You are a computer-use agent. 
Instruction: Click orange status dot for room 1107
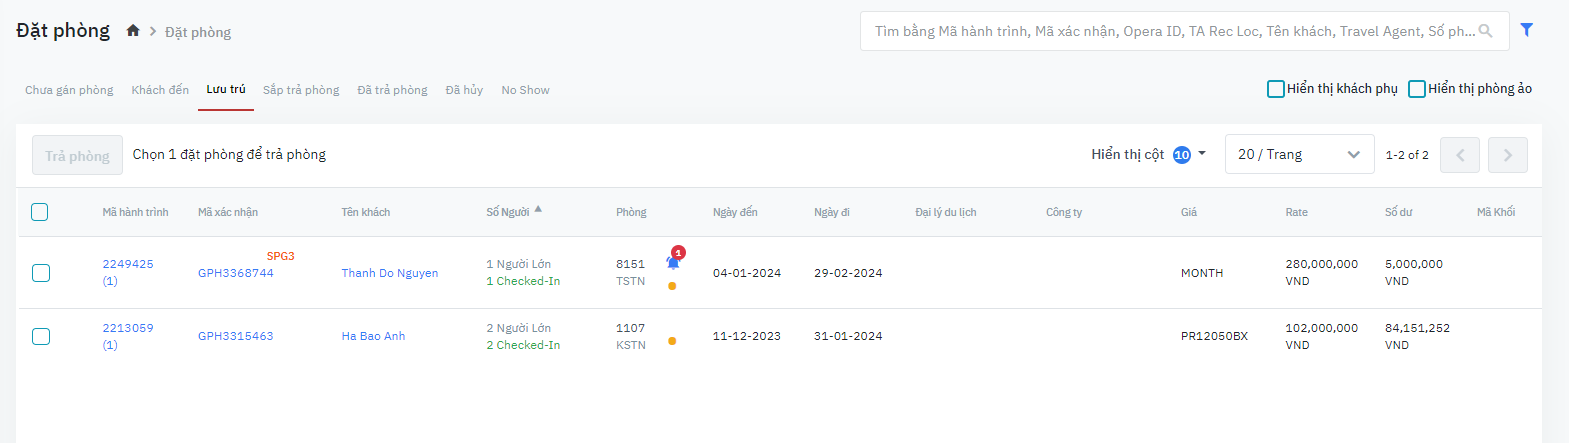point(672,341)
